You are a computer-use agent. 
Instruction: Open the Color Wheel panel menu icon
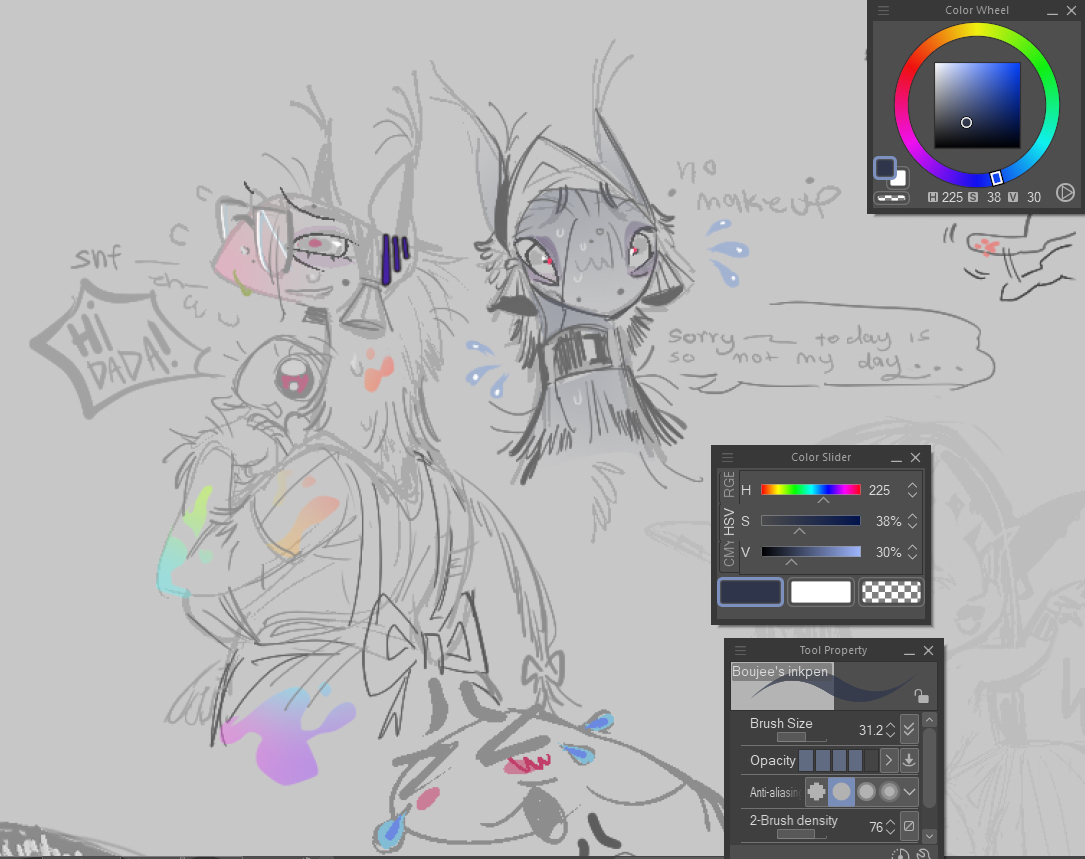coord(883,10)
